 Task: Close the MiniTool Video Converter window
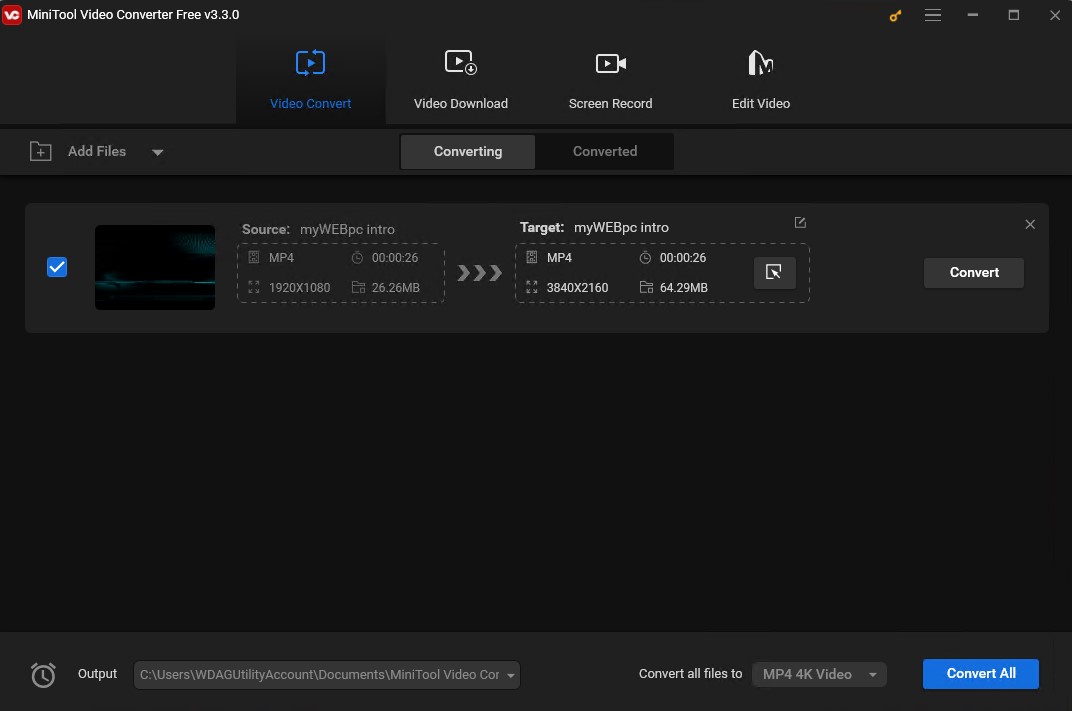pos(1054,15)
